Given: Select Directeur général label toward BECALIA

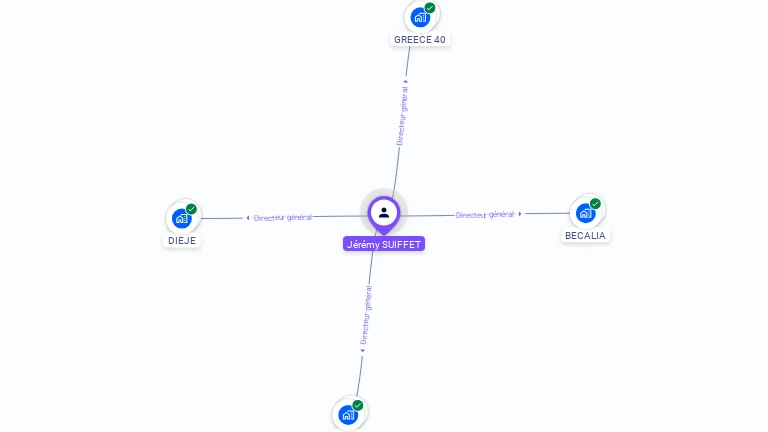Looking at the screenshot, I should 485,215.
